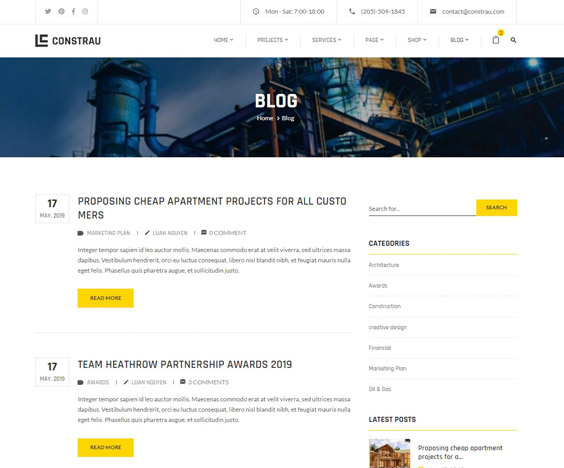This screenshot has height=468, width=564.
Task: Click tag icon before Awards category
Action: [81, 382]
